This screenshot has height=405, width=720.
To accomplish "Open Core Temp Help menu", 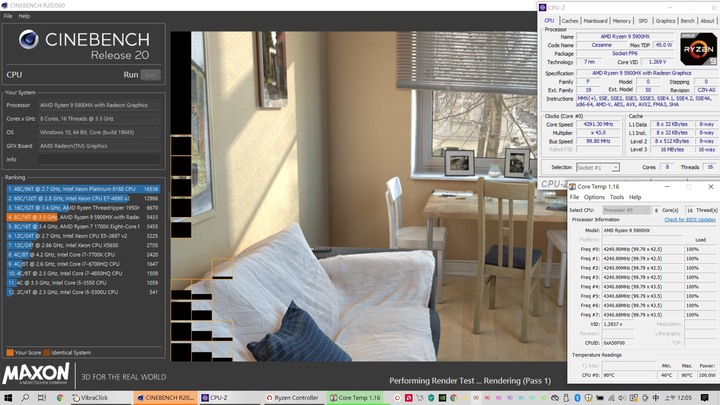I will 635,197.
